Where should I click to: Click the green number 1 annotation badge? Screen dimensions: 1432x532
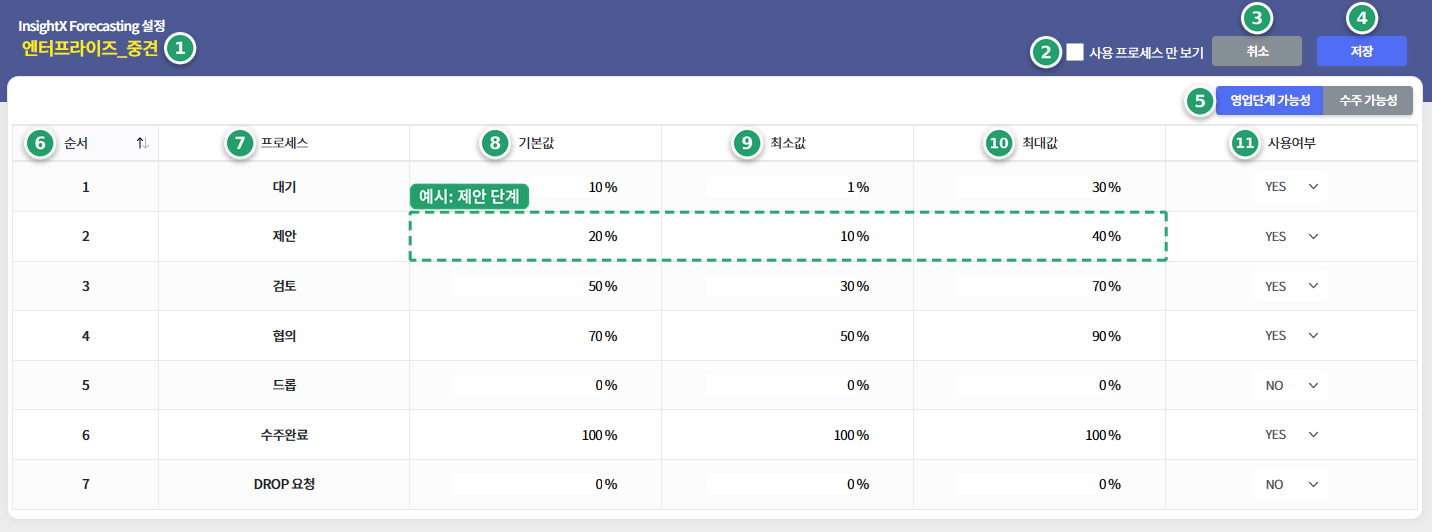[x=180, y=47]
